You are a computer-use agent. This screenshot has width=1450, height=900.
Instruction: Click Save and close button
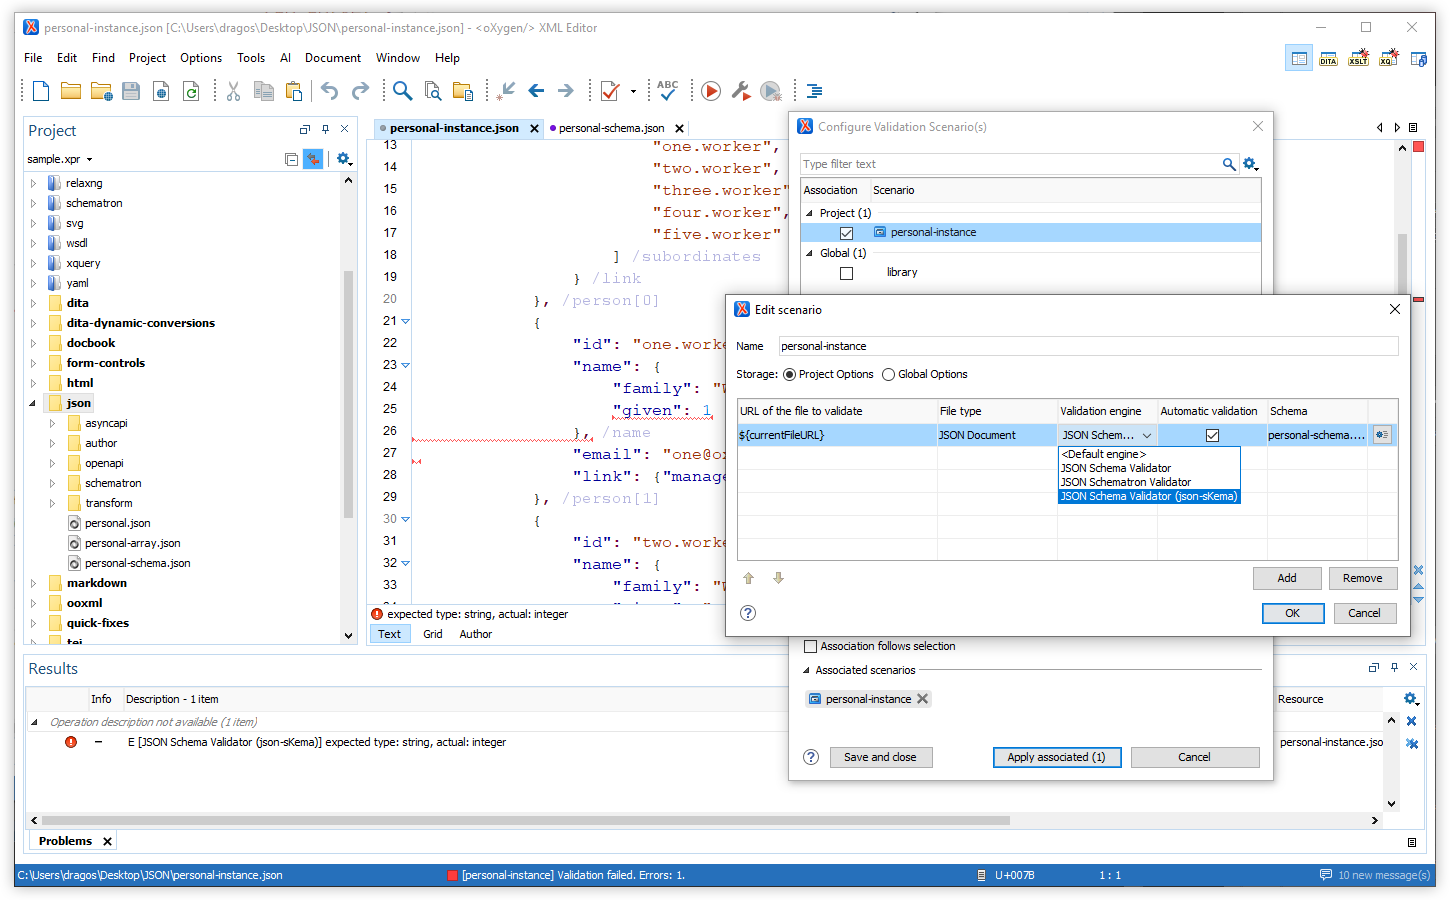880,757
